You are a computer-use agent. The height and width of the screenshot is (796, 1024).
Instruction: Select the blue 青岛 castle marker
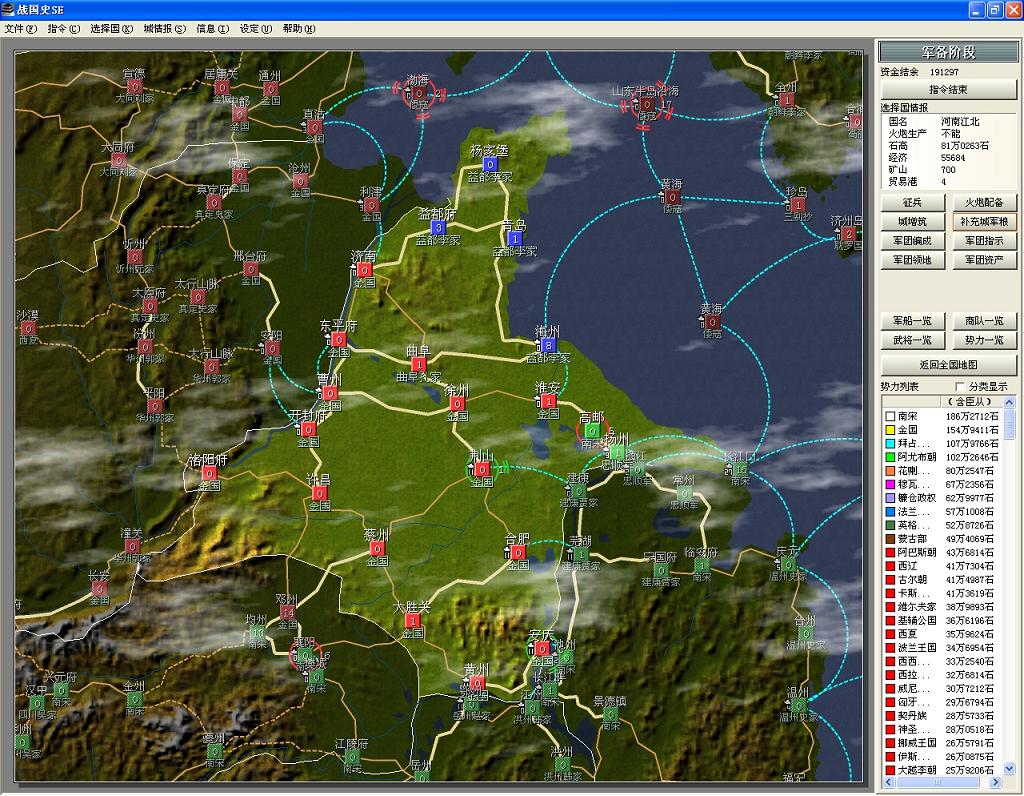tap(515, 239)
